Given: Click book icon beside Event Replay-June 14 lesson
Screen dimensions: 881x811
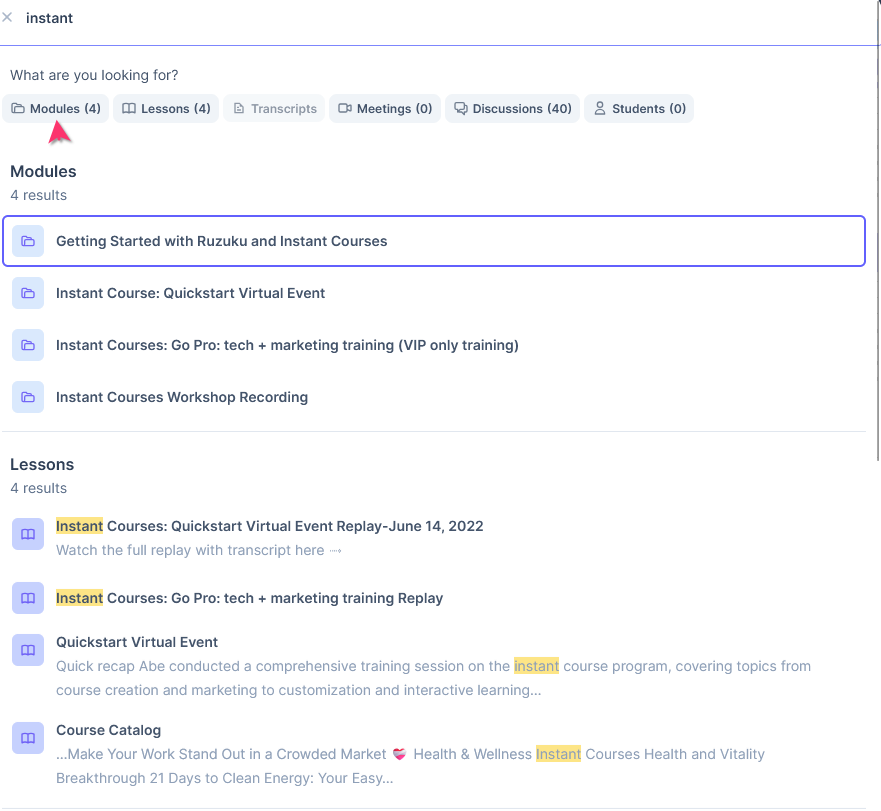Looking at the screenshot, I should tap(28, 534).
